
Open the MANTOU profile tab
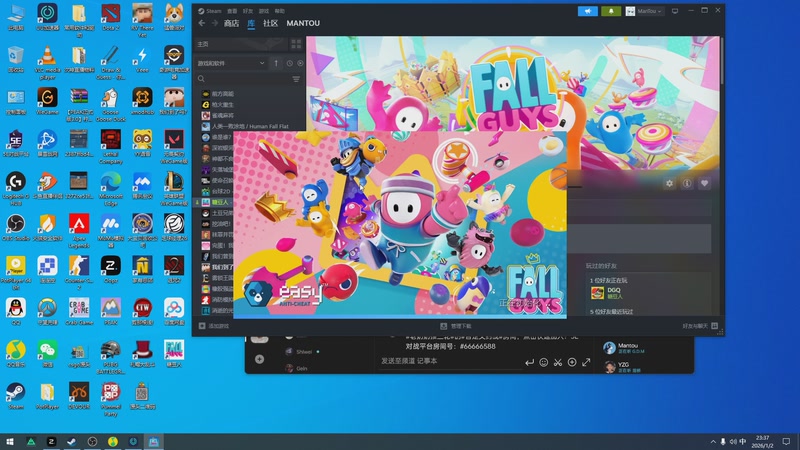303,23
